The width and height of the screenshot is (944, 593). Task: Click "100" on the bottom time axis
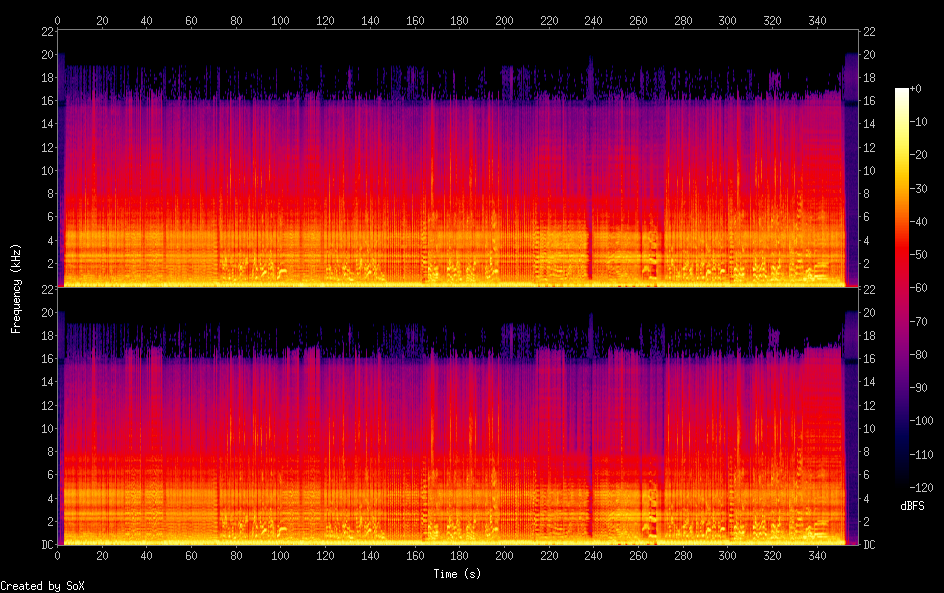coord(280,556)
